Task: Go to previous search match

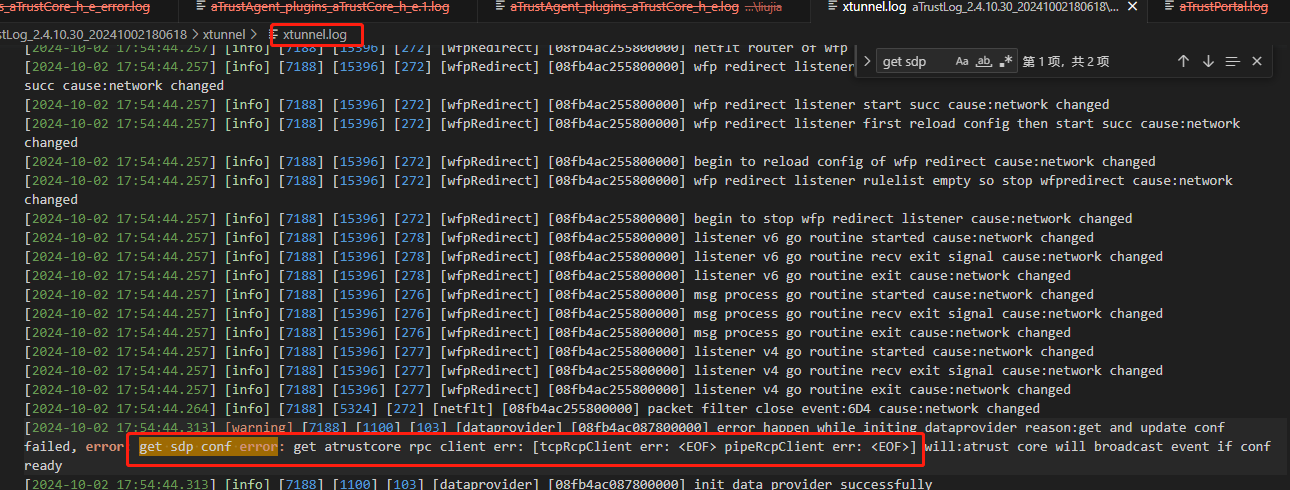Action: (x=1183, y=62)
